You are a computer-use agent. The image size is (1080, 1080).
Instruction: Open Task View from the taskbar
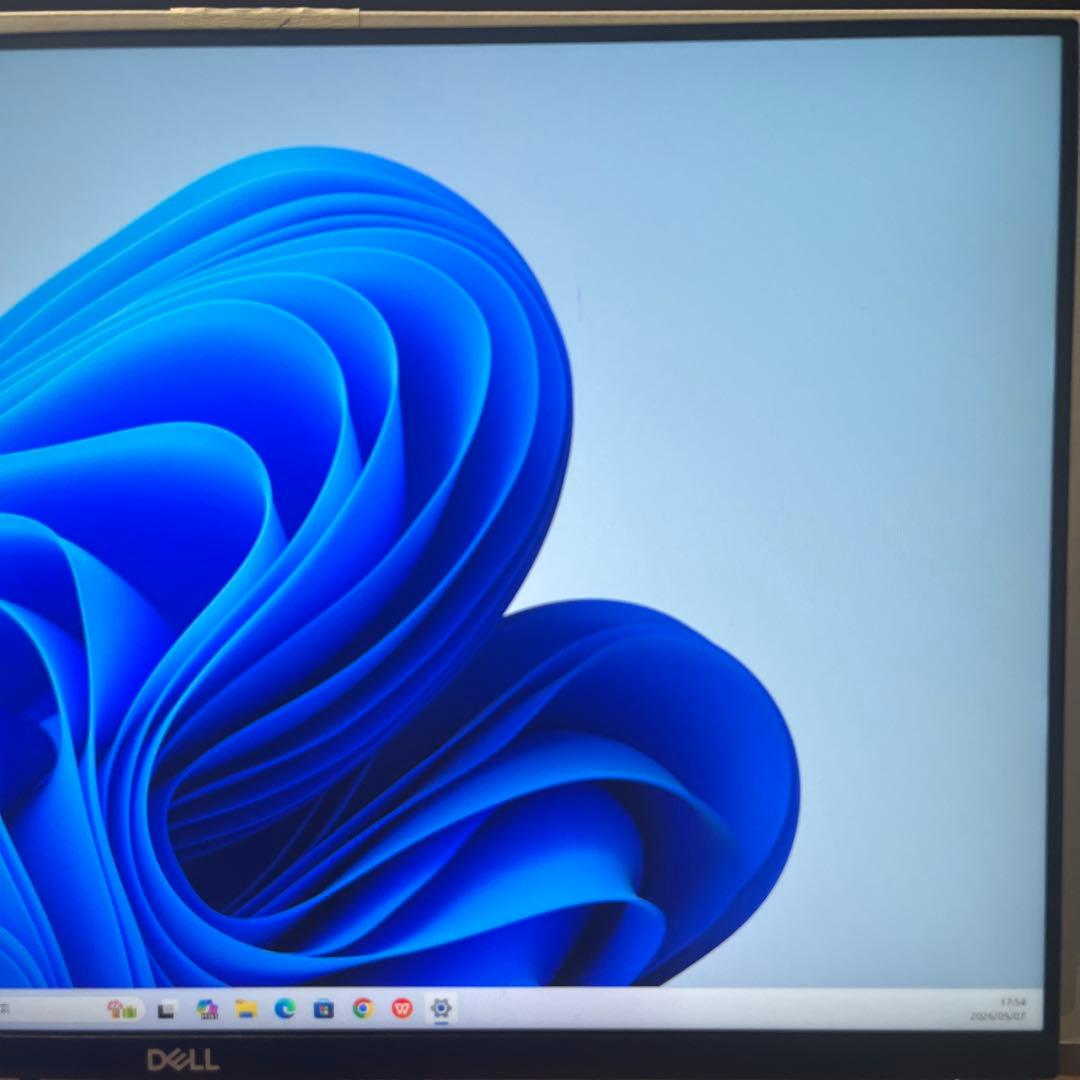click(x=166, y=1010)
